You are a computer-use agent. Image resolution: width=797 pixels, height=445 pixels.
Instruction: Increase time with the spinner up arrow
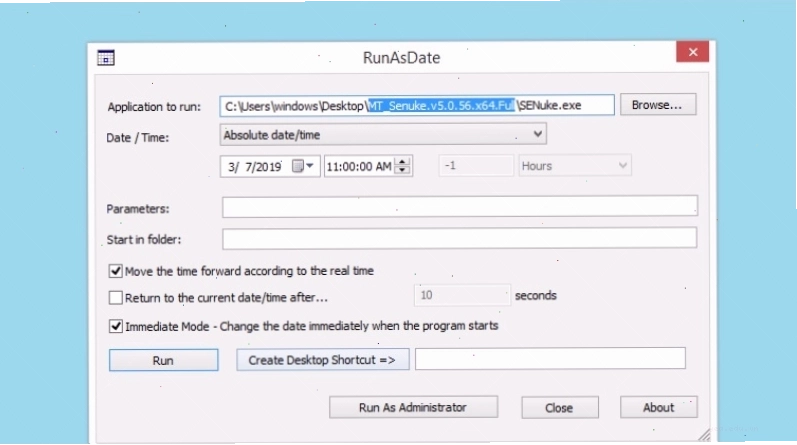[402, 162]
